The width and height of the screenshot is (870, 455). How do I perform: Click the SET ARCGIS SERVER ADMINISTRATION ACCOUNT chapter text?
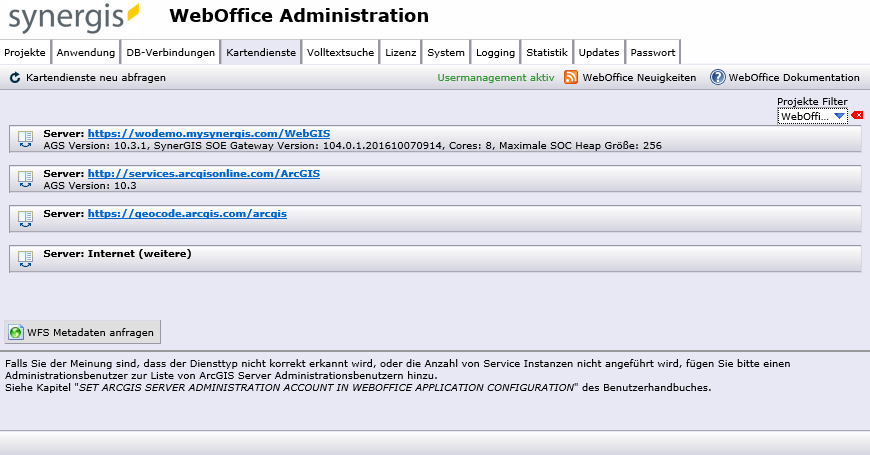click(326, 387)
